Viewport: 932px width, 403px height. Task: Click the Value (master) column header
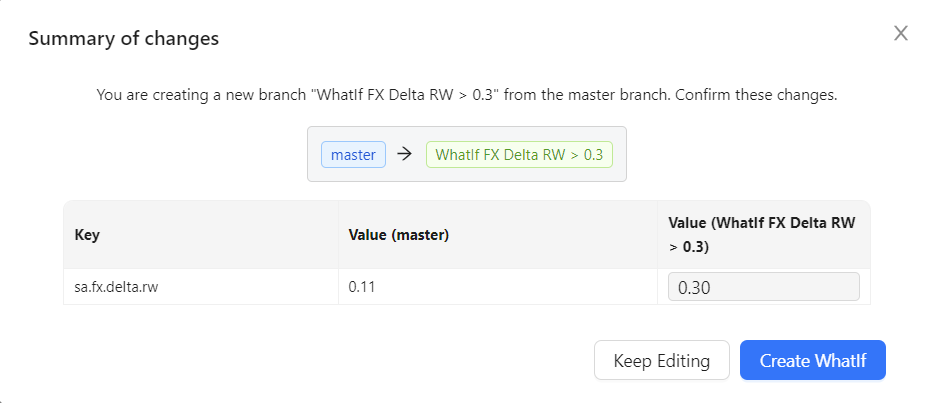coord(398,235)
